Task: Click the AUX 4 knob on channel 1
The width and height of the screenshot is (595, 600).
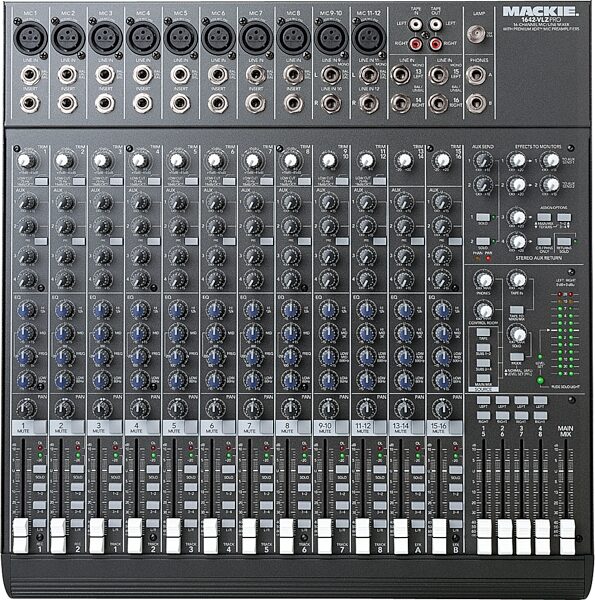Action: (26, 279)
